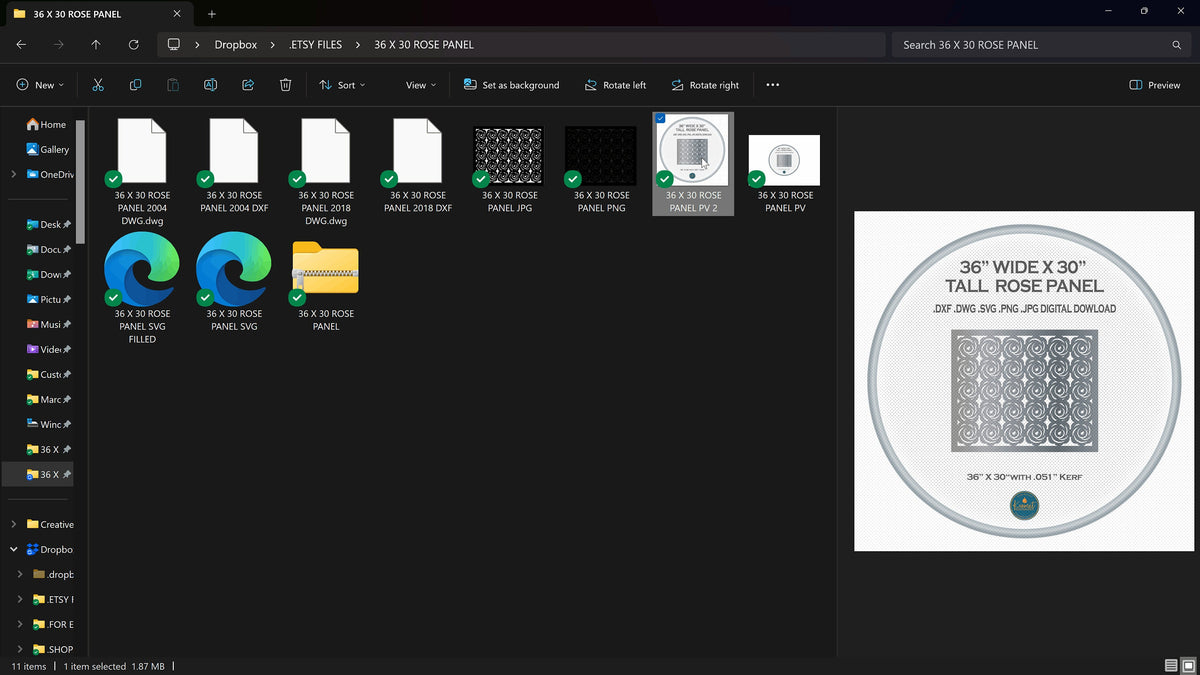Navigate up one folder level

coord(96,45)
